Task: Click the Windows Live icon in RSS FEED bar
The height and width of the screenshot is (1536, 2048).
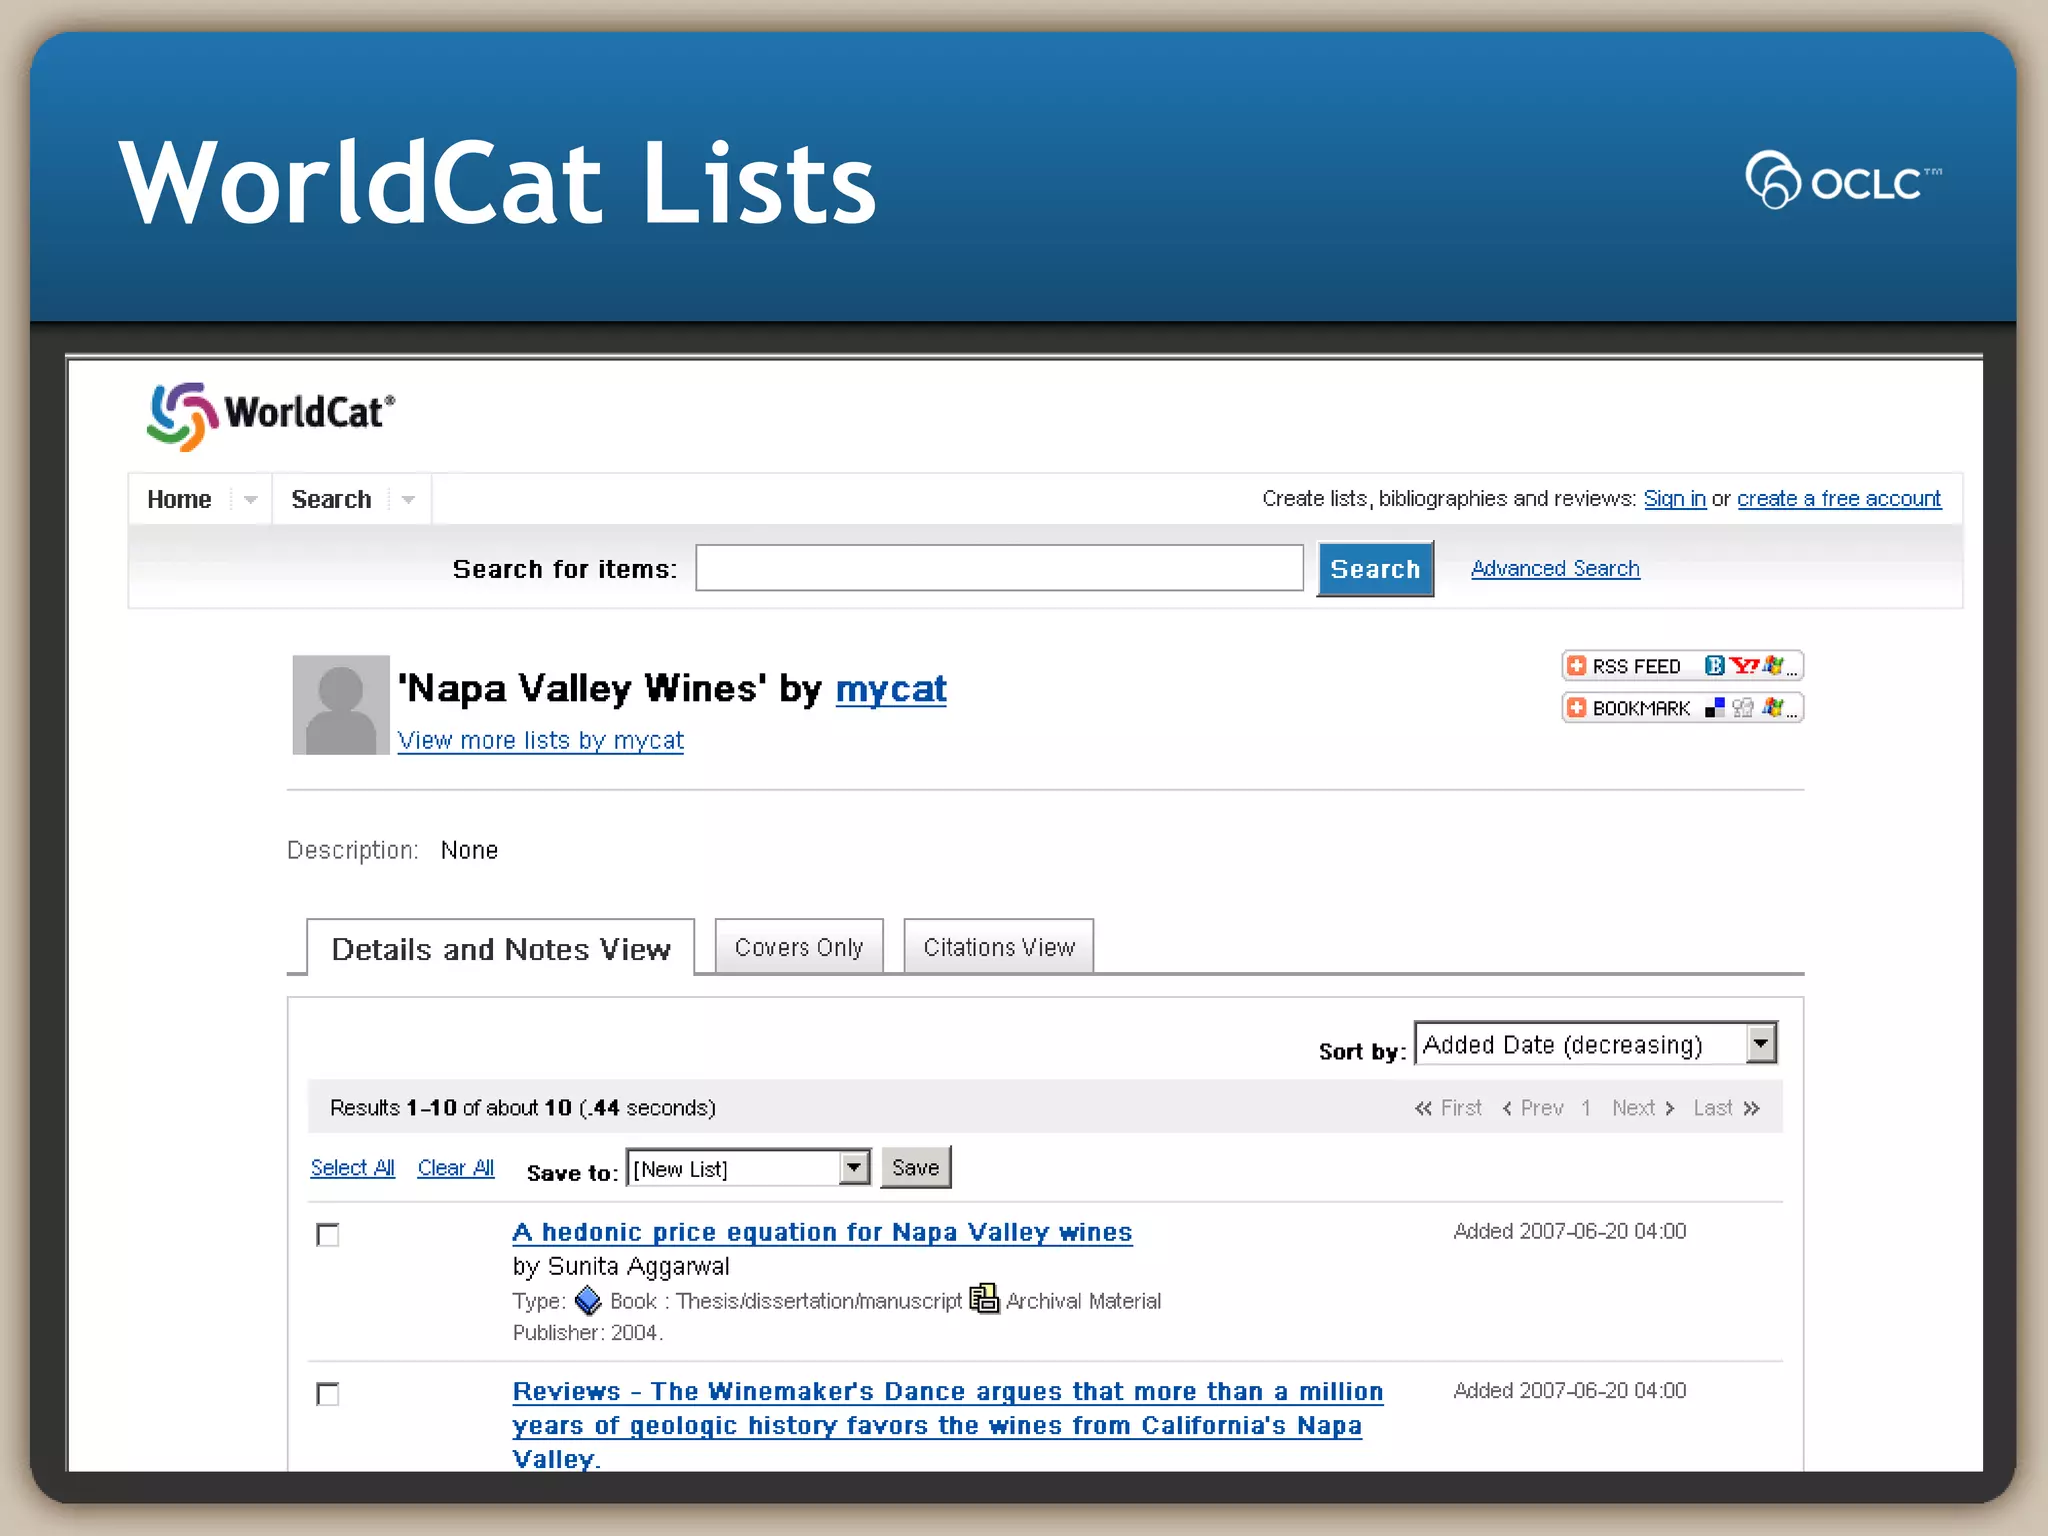Action: 1774,665
